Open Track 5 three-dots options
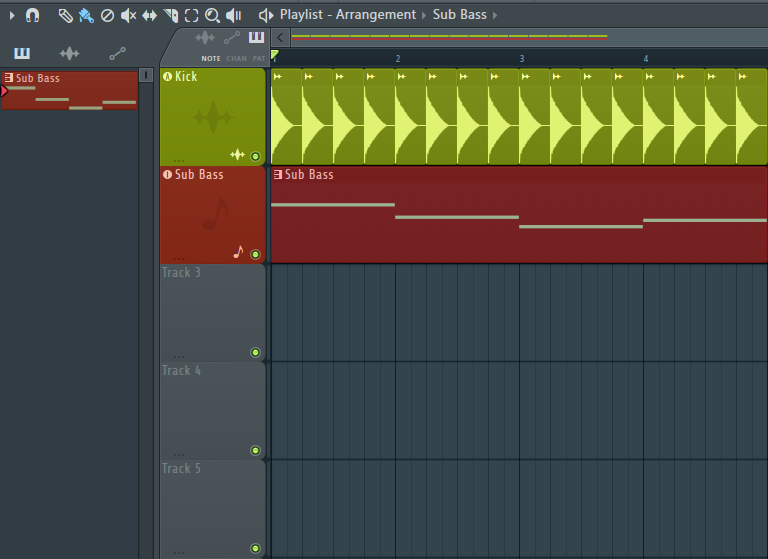The image size is (768, 559). (x=179, y=552)
